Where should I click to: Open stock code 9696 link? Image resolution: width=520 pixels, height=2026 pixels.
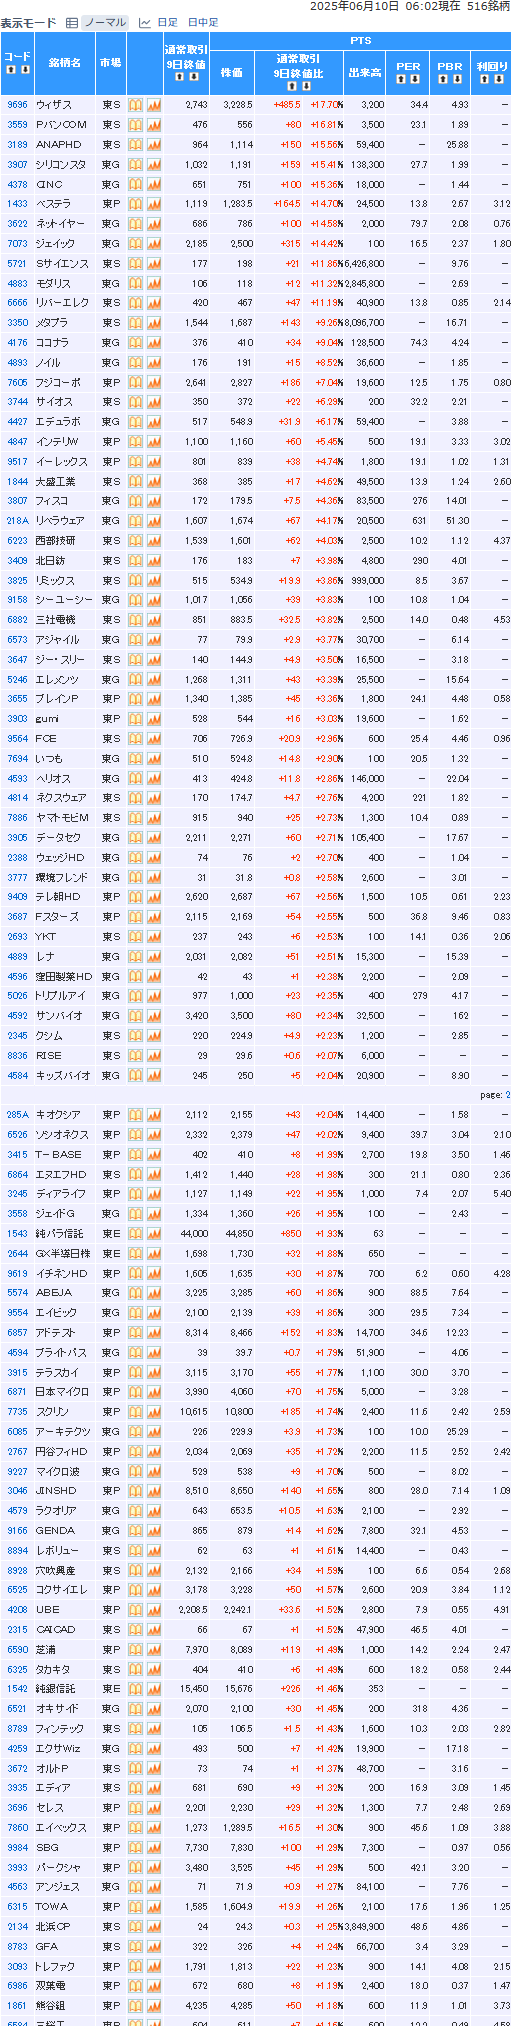[17, 105]
